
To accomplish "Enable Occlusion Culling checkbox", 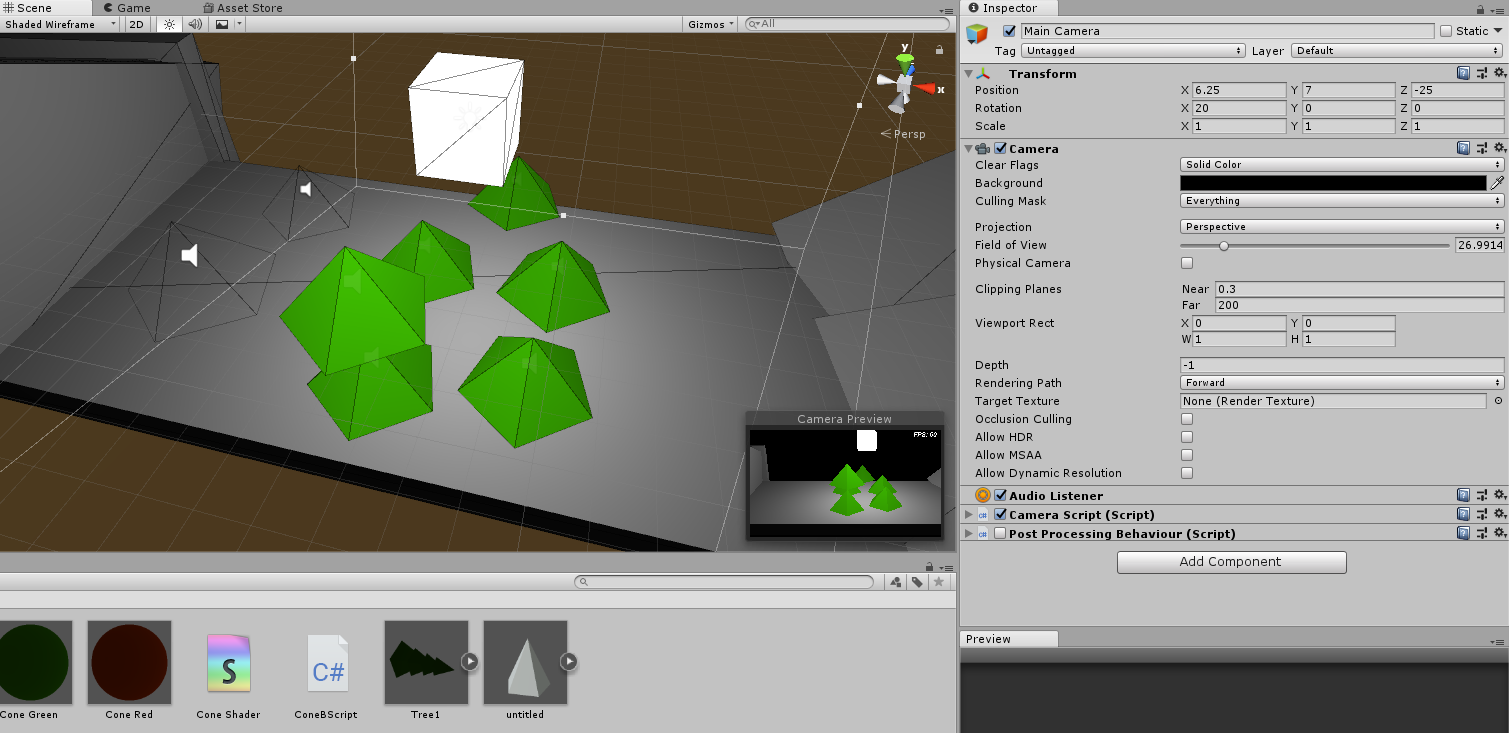I will tap(1187, 419).
